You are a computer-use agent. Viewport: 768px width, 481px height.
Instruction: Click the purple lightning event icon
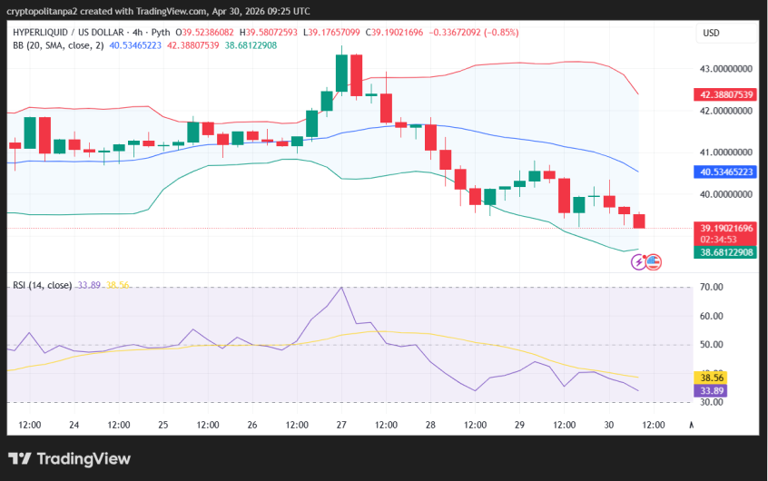(639, 263)
